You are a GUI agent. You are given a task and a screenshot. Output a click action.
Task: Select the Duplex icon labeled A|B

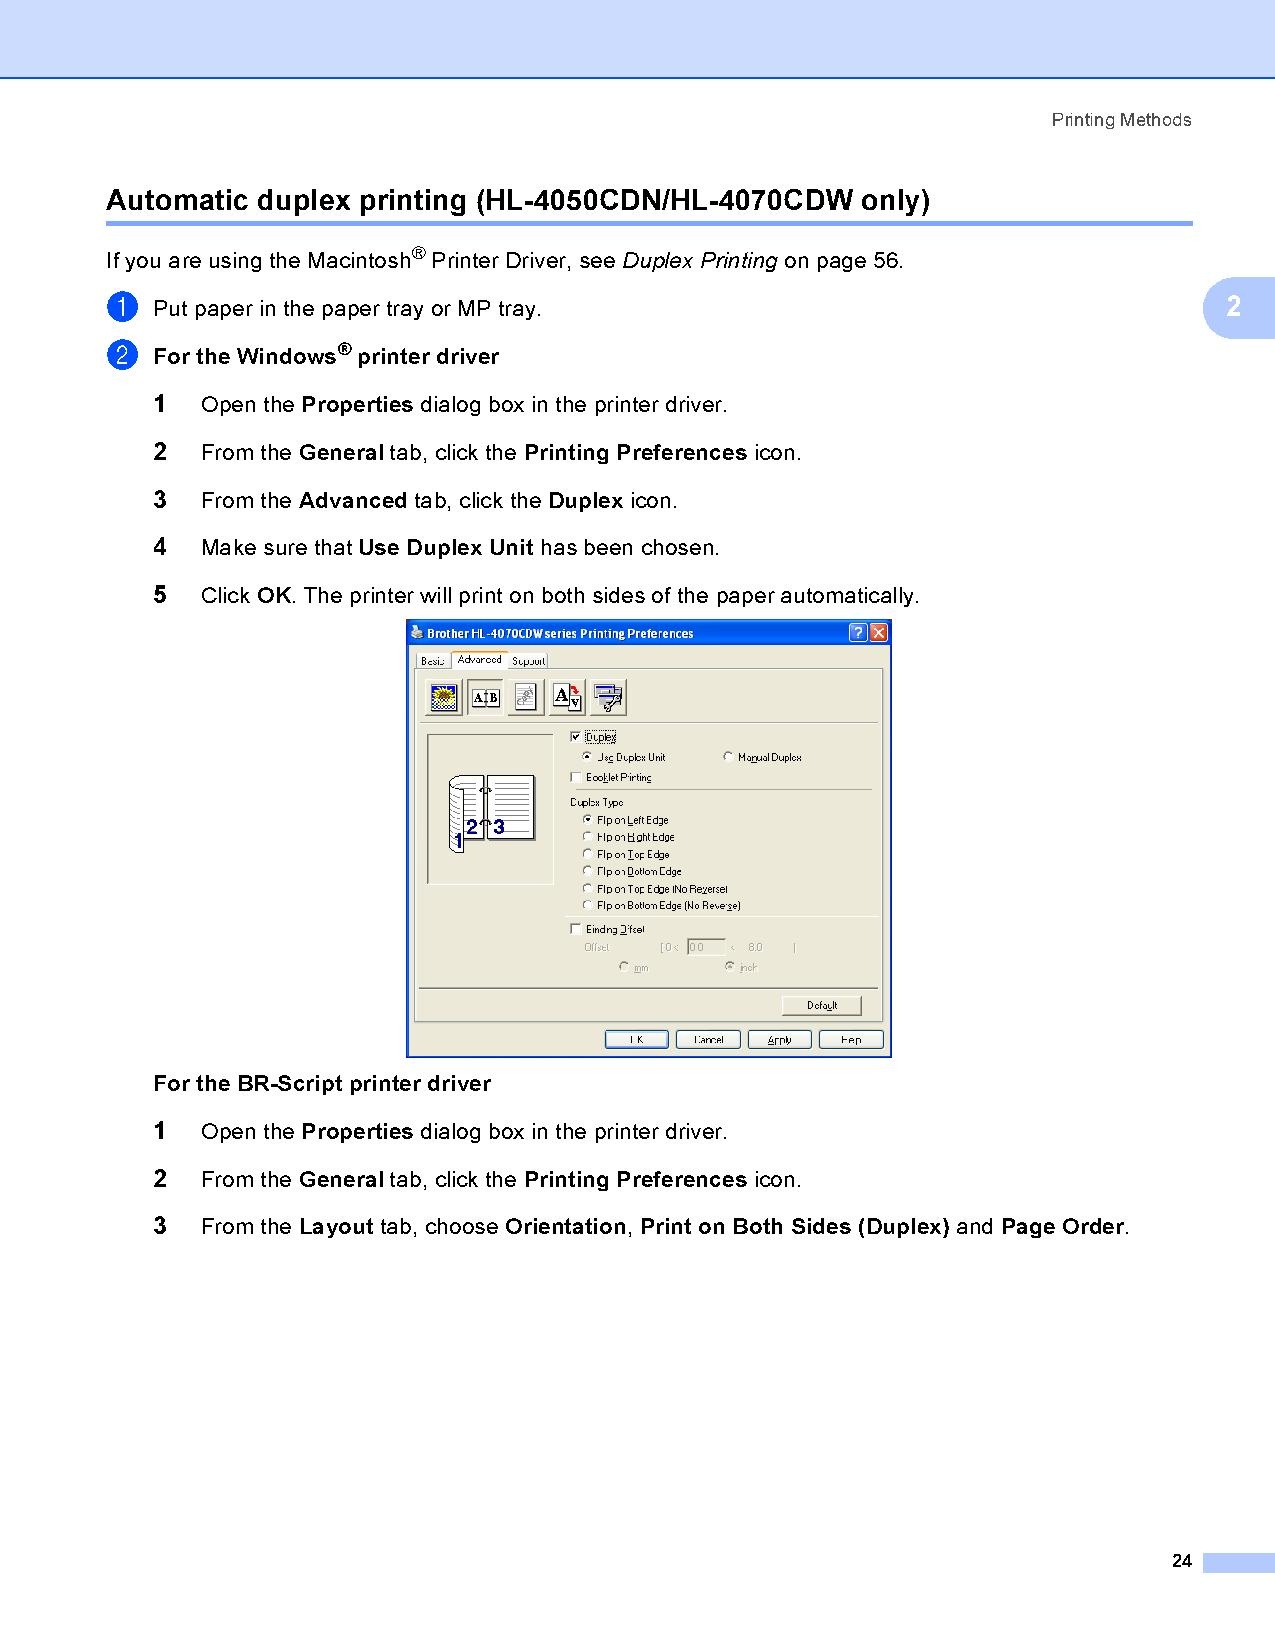pos(485,697)
